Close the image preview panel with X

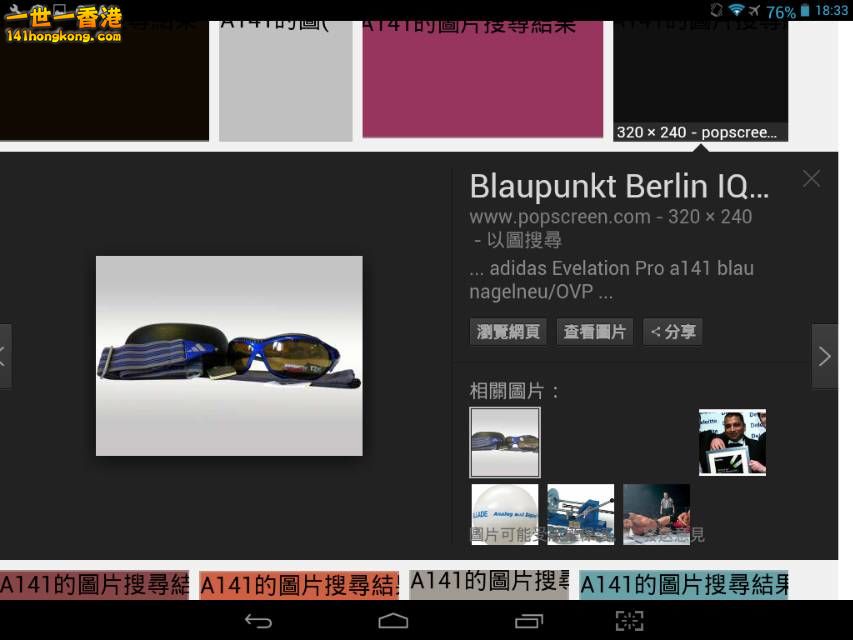tap(811, 179)
